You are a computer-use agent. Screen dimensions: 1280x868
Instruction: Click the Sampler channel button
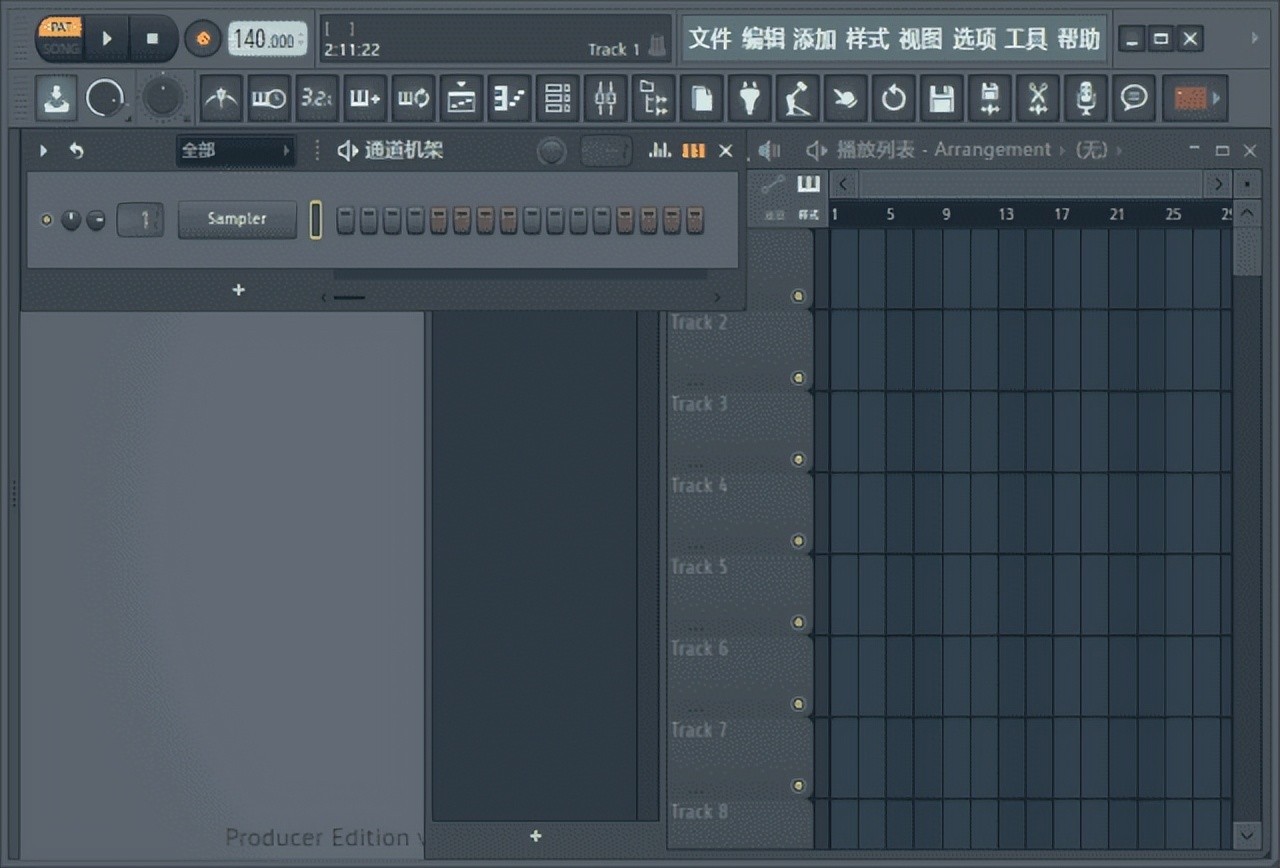pos(237,219)
